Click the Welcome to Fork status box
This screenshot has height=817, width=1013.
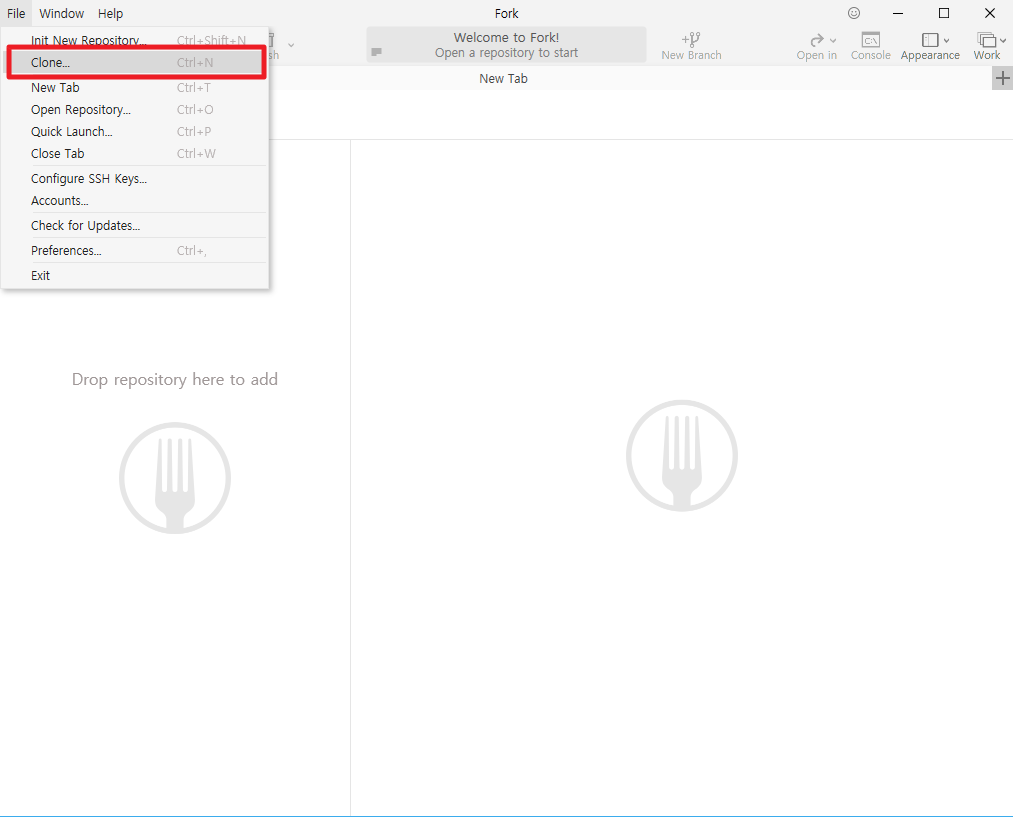tap(506, 45)
